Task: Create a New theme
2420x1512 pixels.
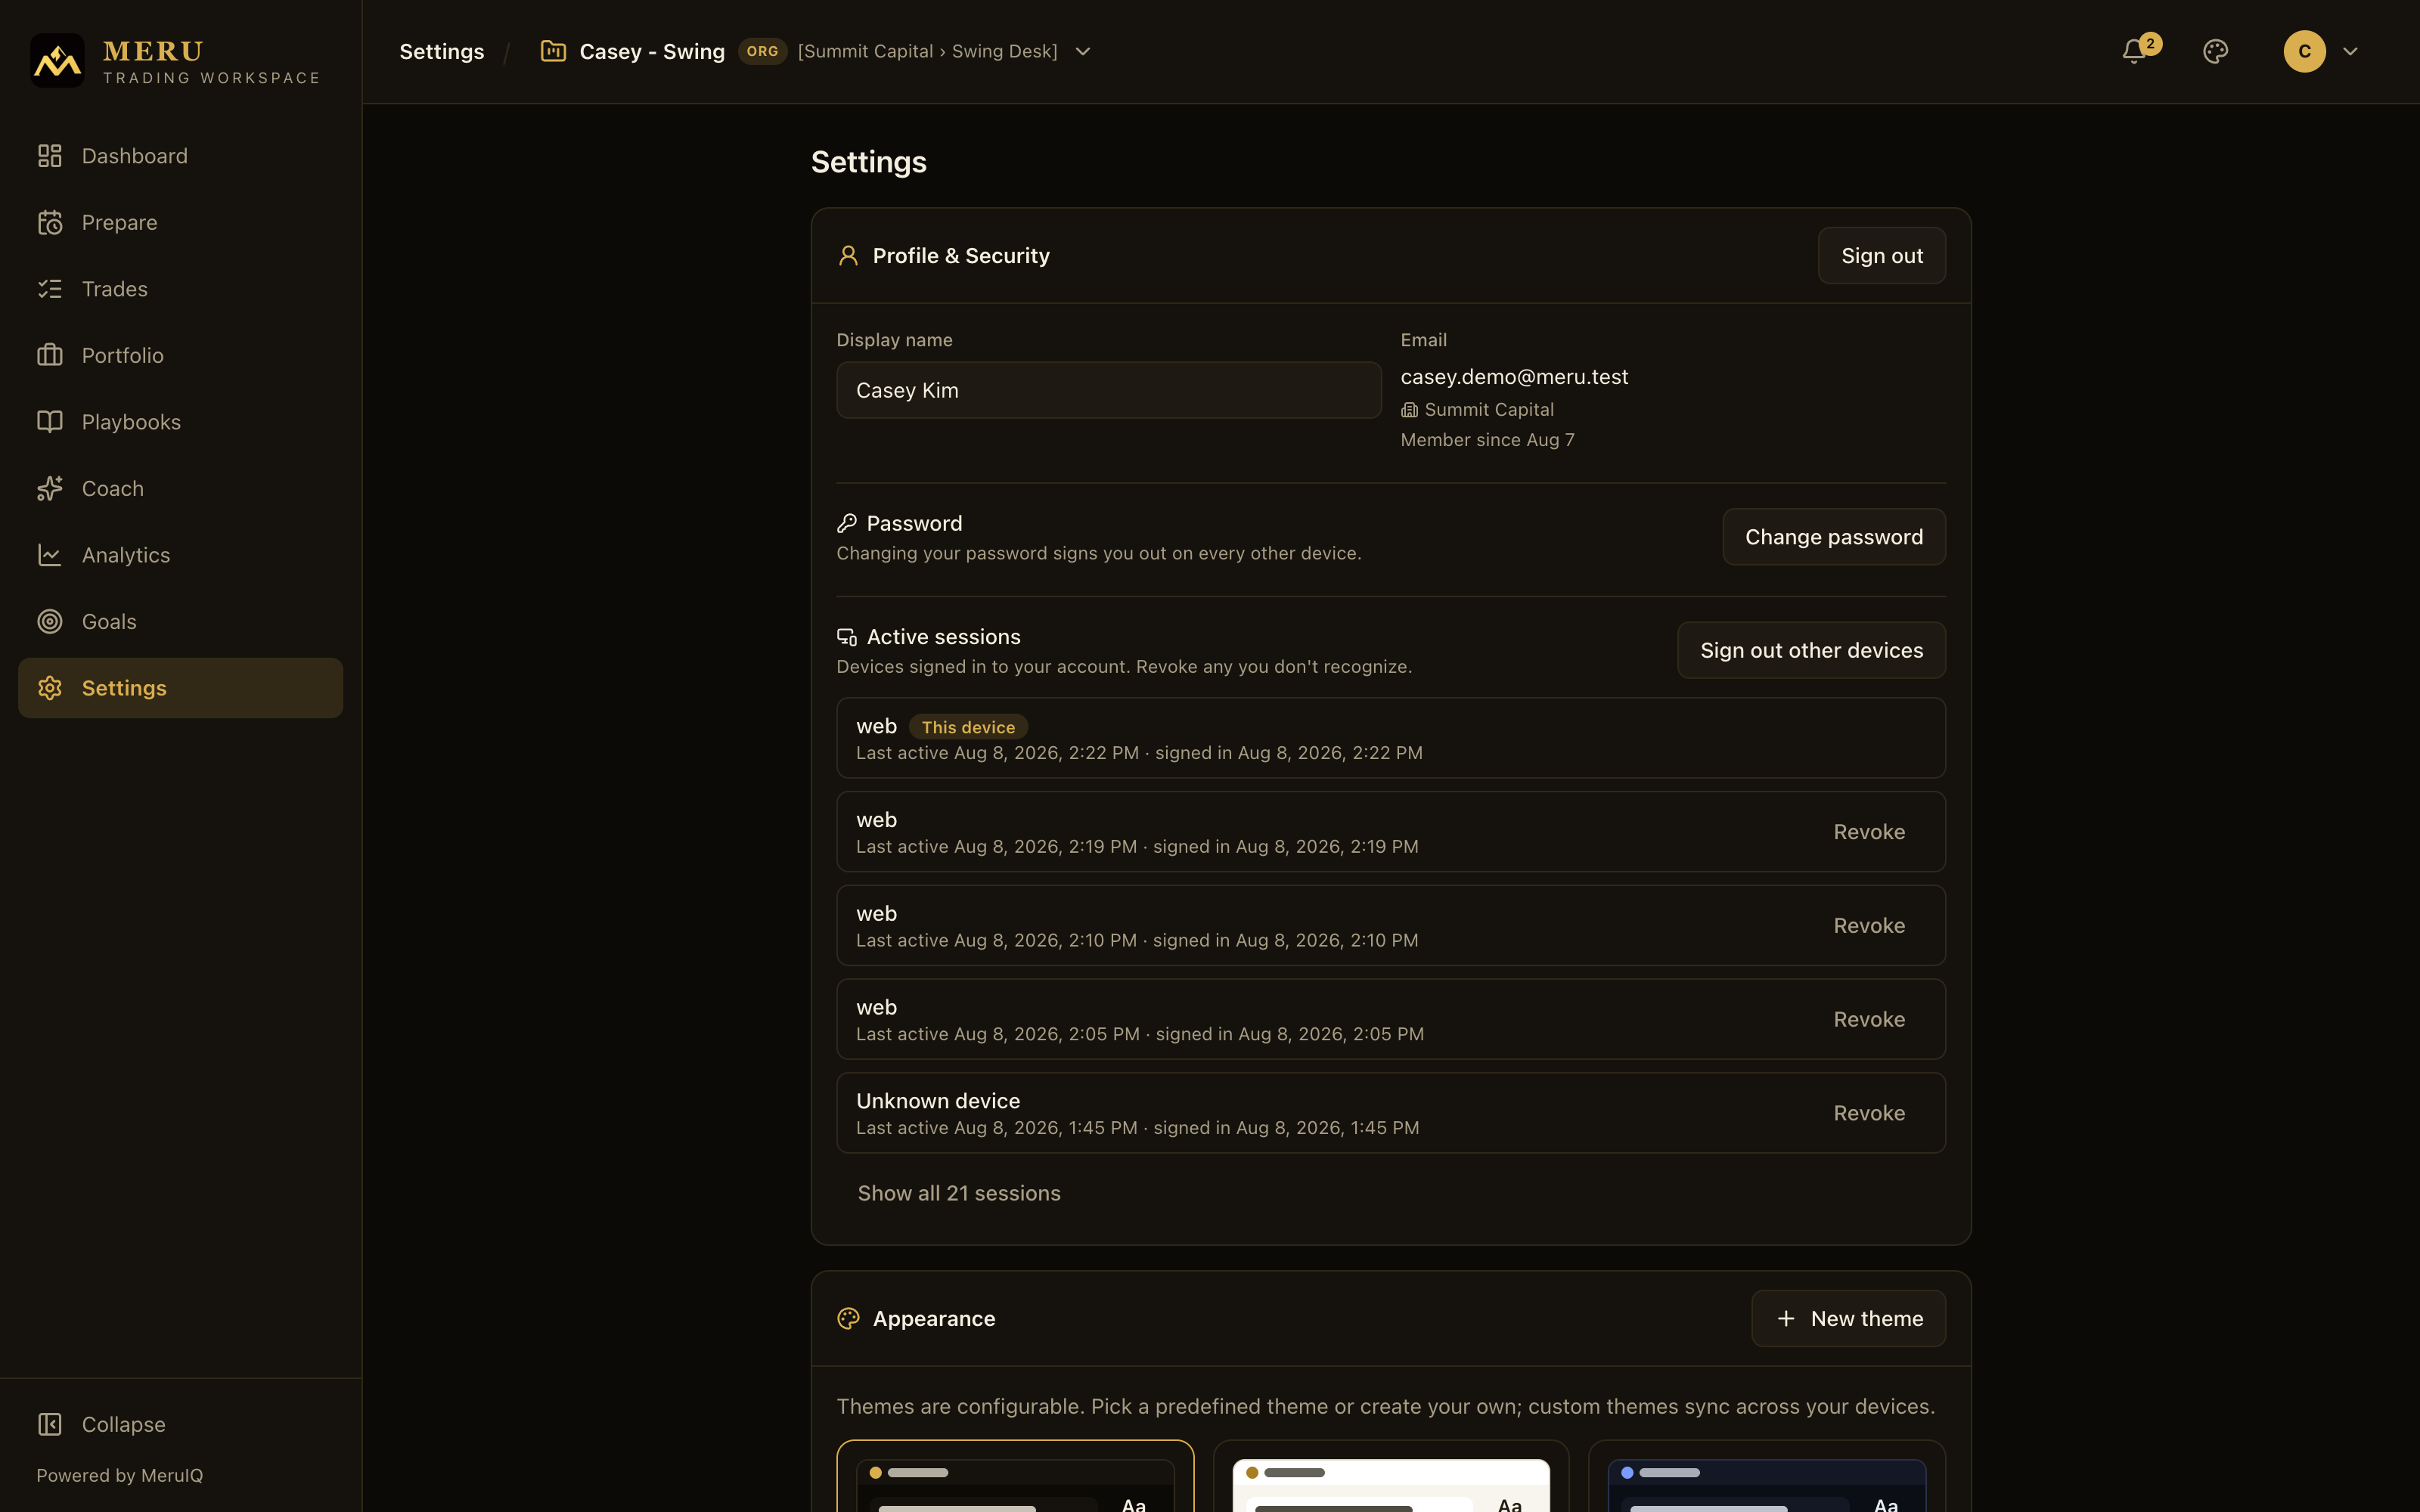Action: pos(1848,1319)
